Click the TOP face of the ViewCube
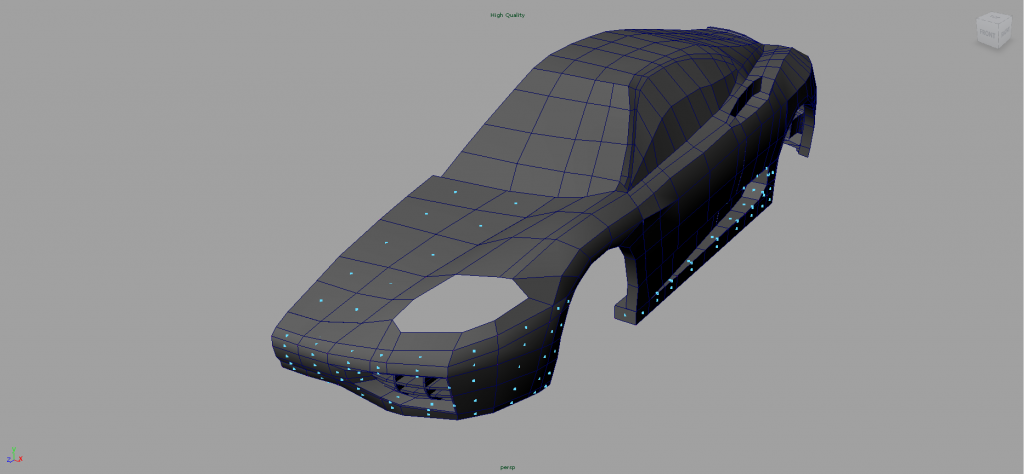The image size is (1024, 474). [992, 19]
